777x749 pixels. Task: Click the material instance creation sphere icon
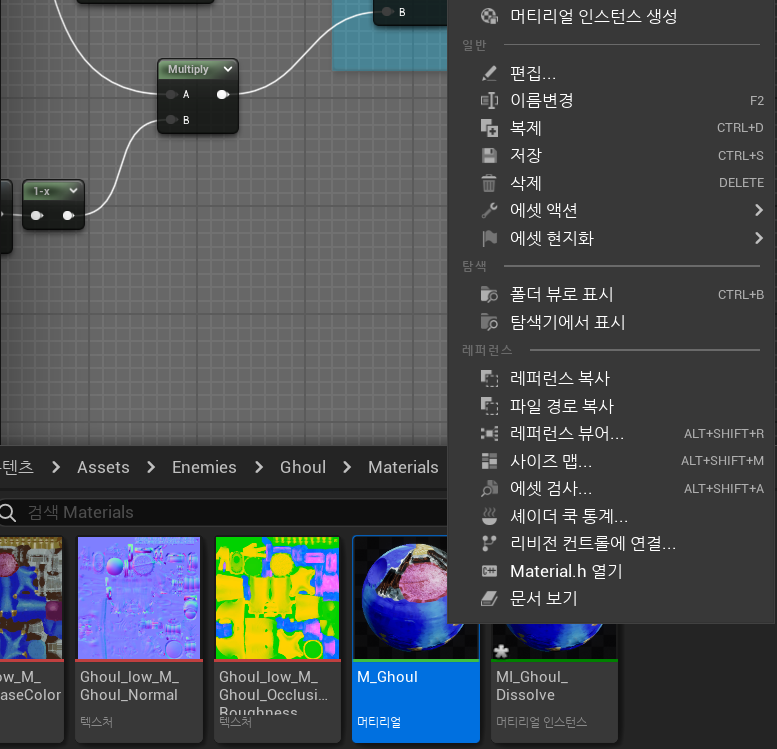coord(489,16)
